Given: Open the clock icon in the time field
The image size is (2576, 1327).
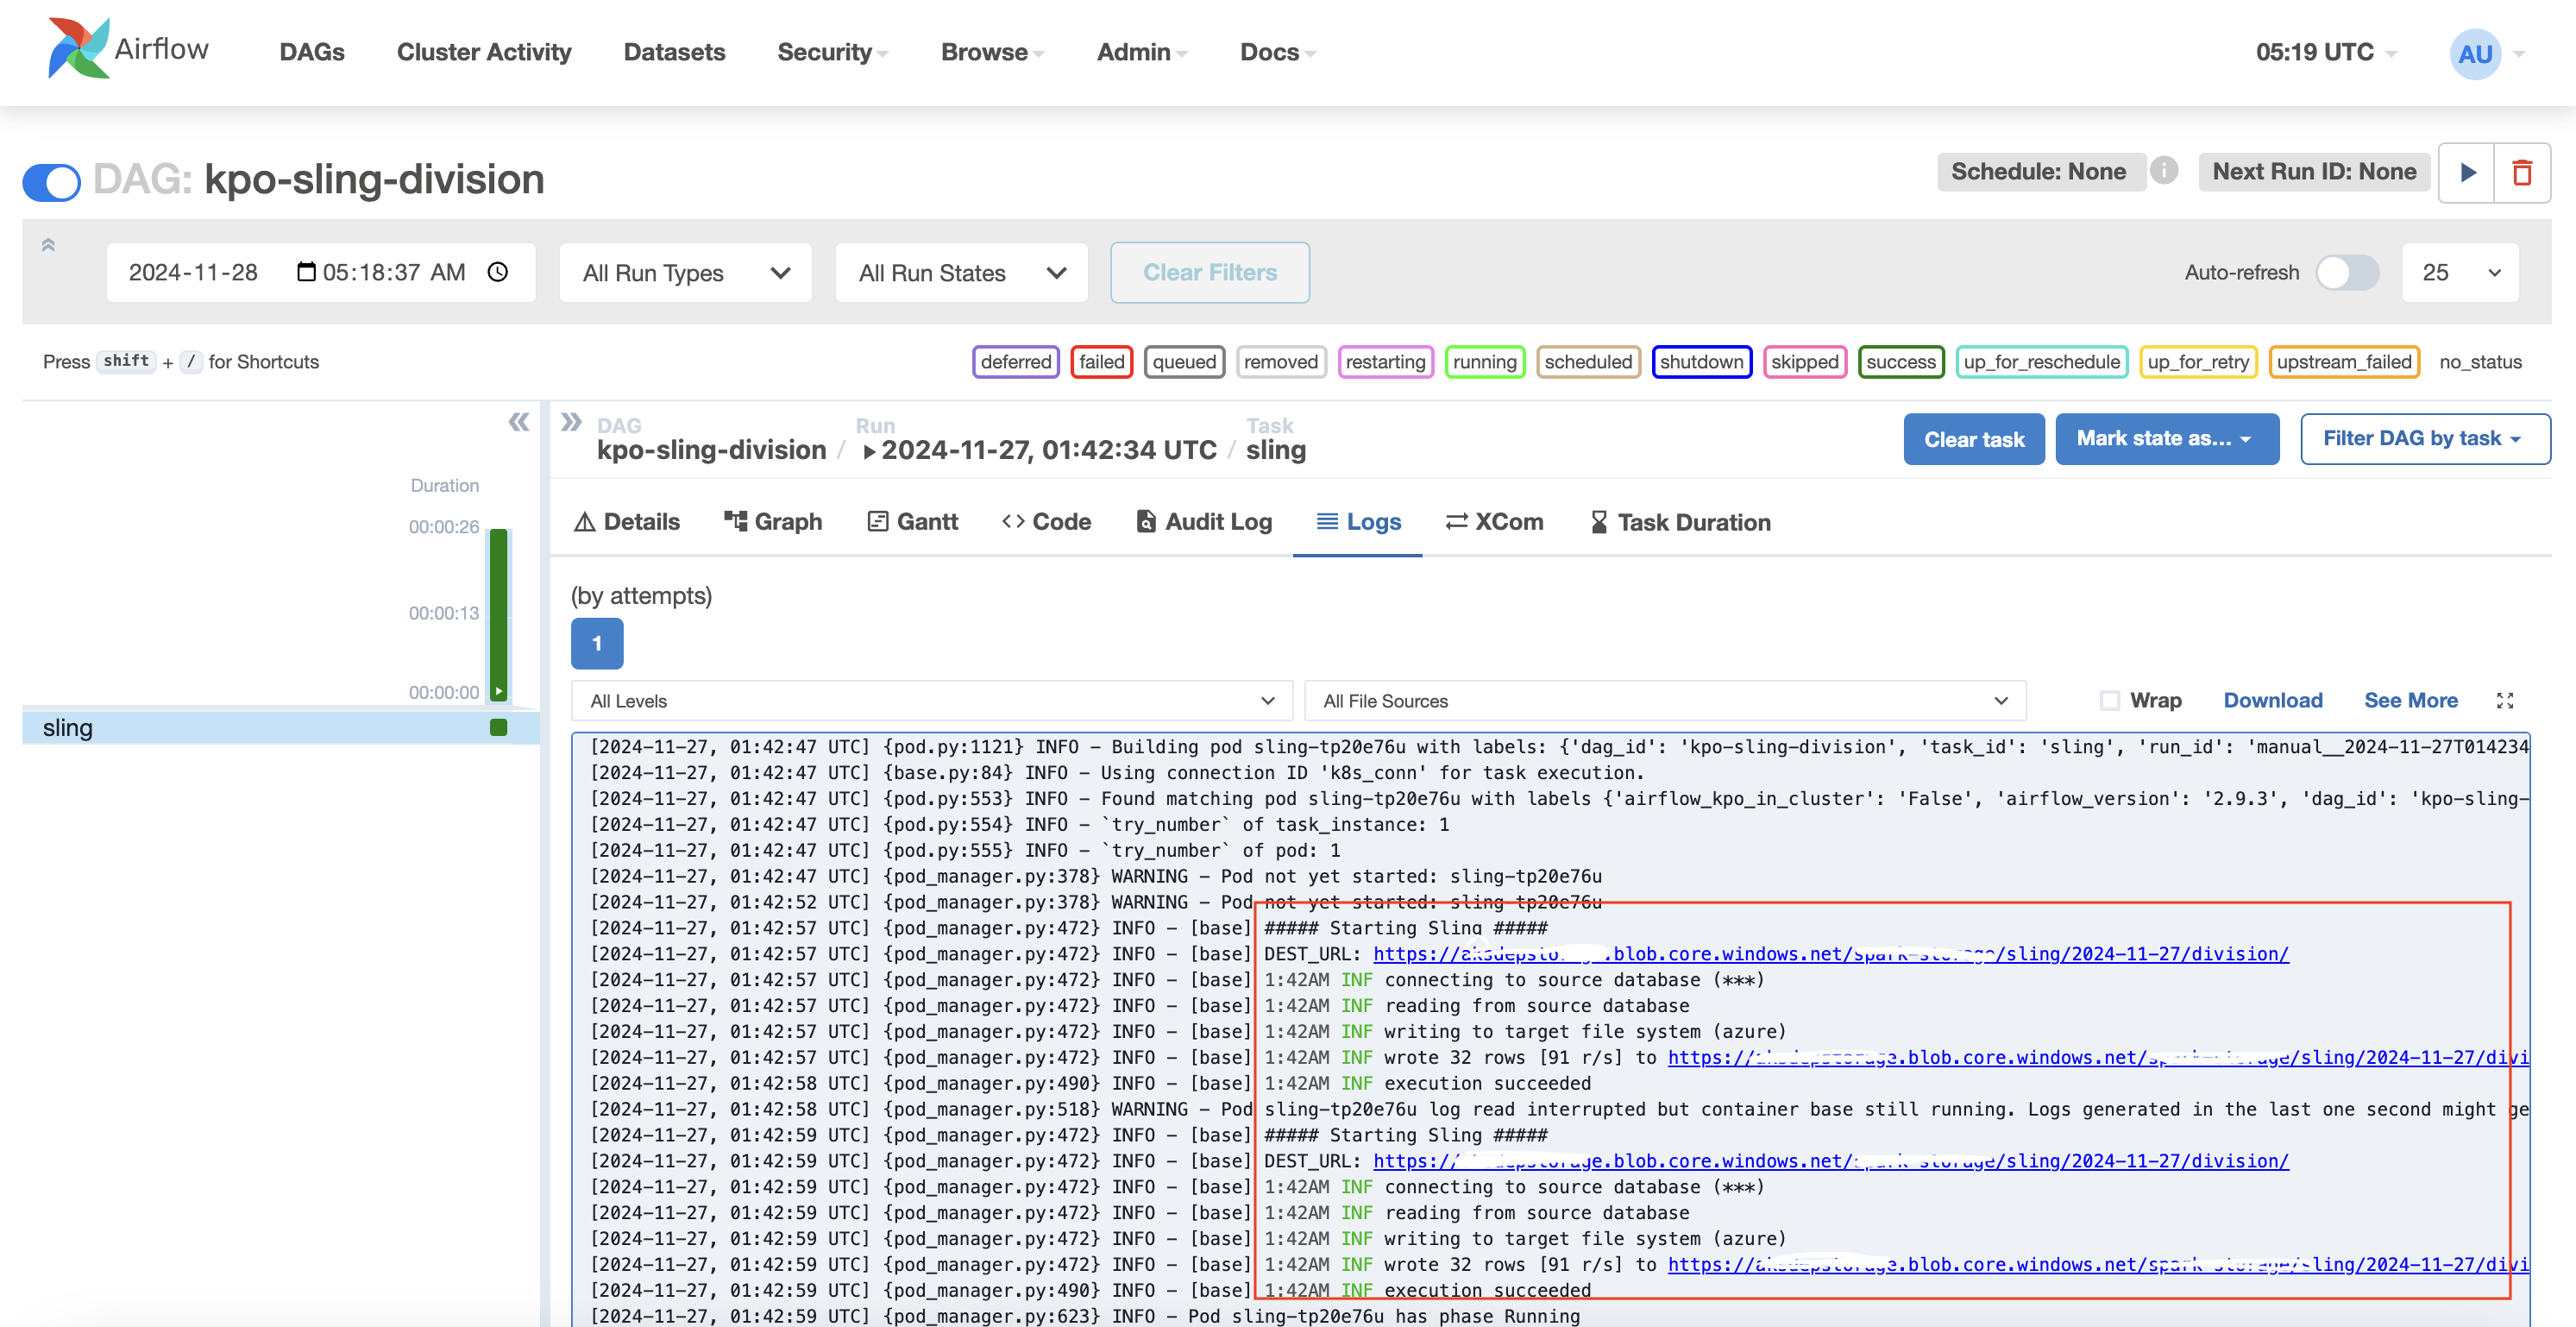Looking at the screenshot, I should coord(498,272).
